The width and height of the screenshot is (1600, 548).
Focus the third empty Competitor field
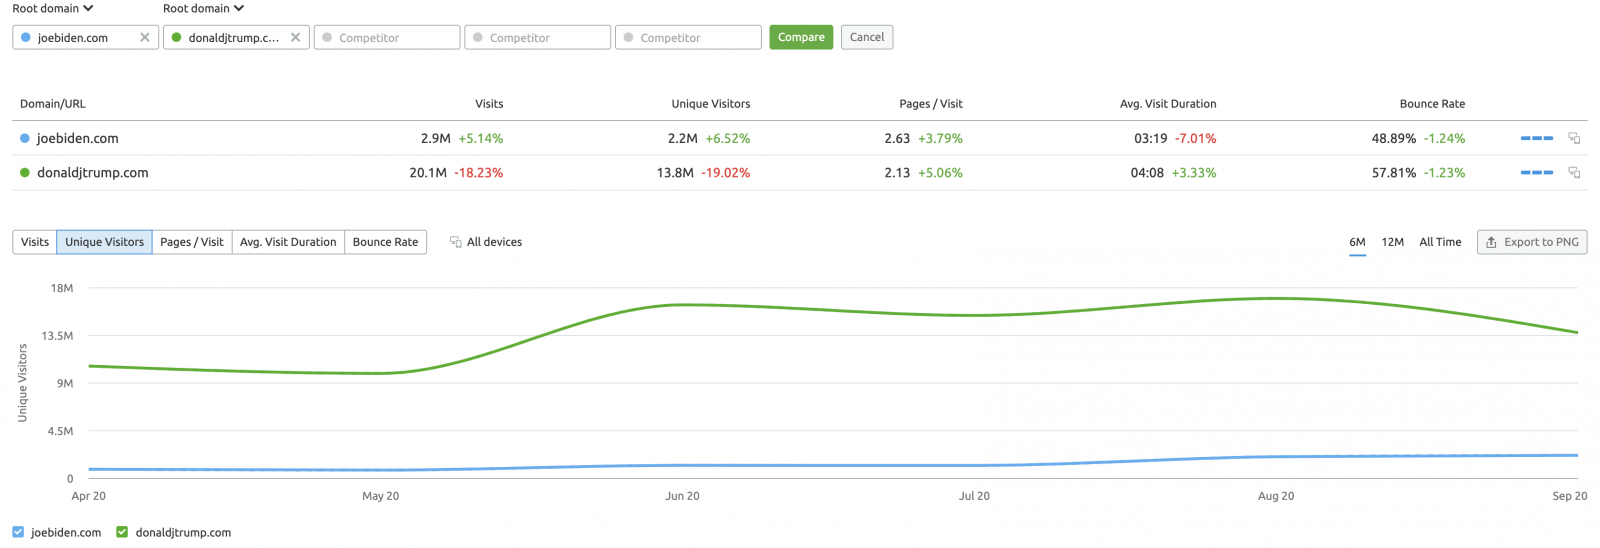tap(688, 37)
